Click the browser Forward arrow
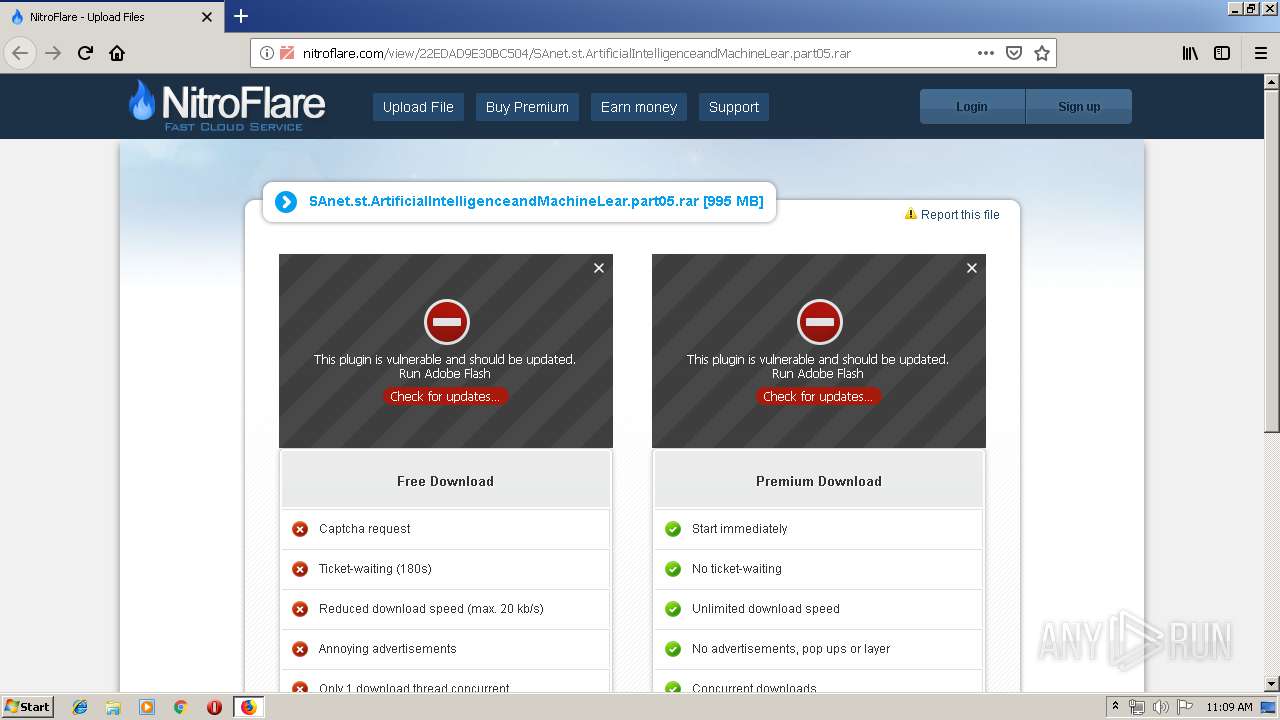1280x720 pixels. (x=53, y=53)
